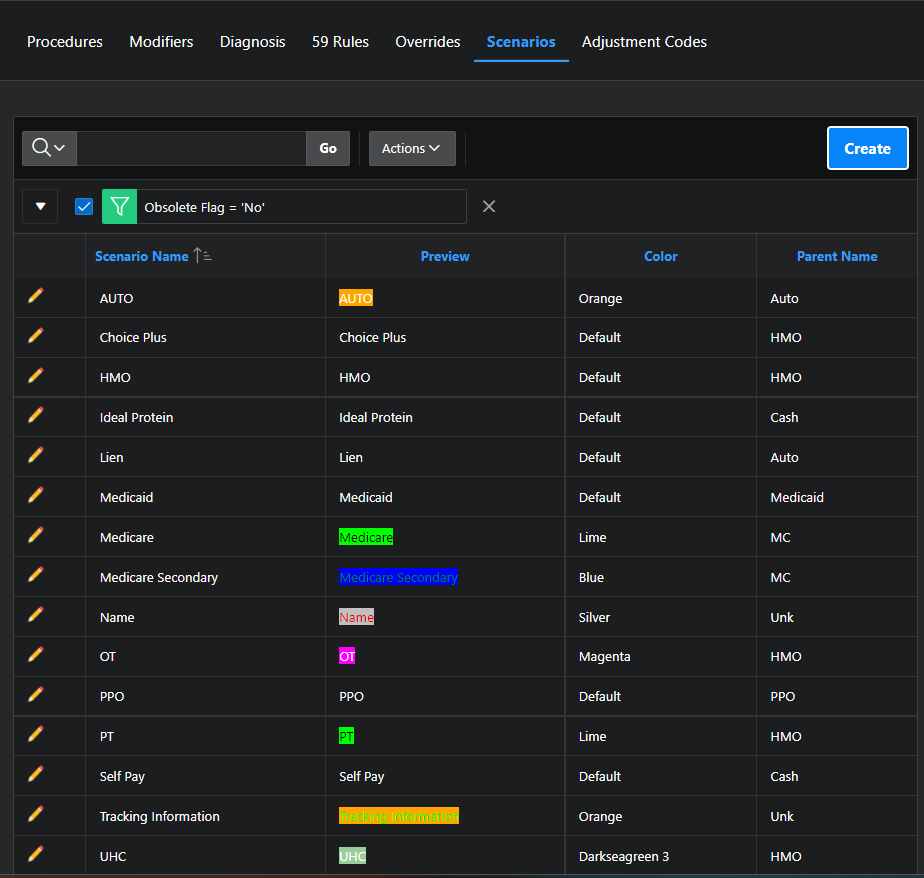Sort by Scenario Name column header
Viewport: 924px width, 878px height.
pyautogui.click(x=141, y=256)
